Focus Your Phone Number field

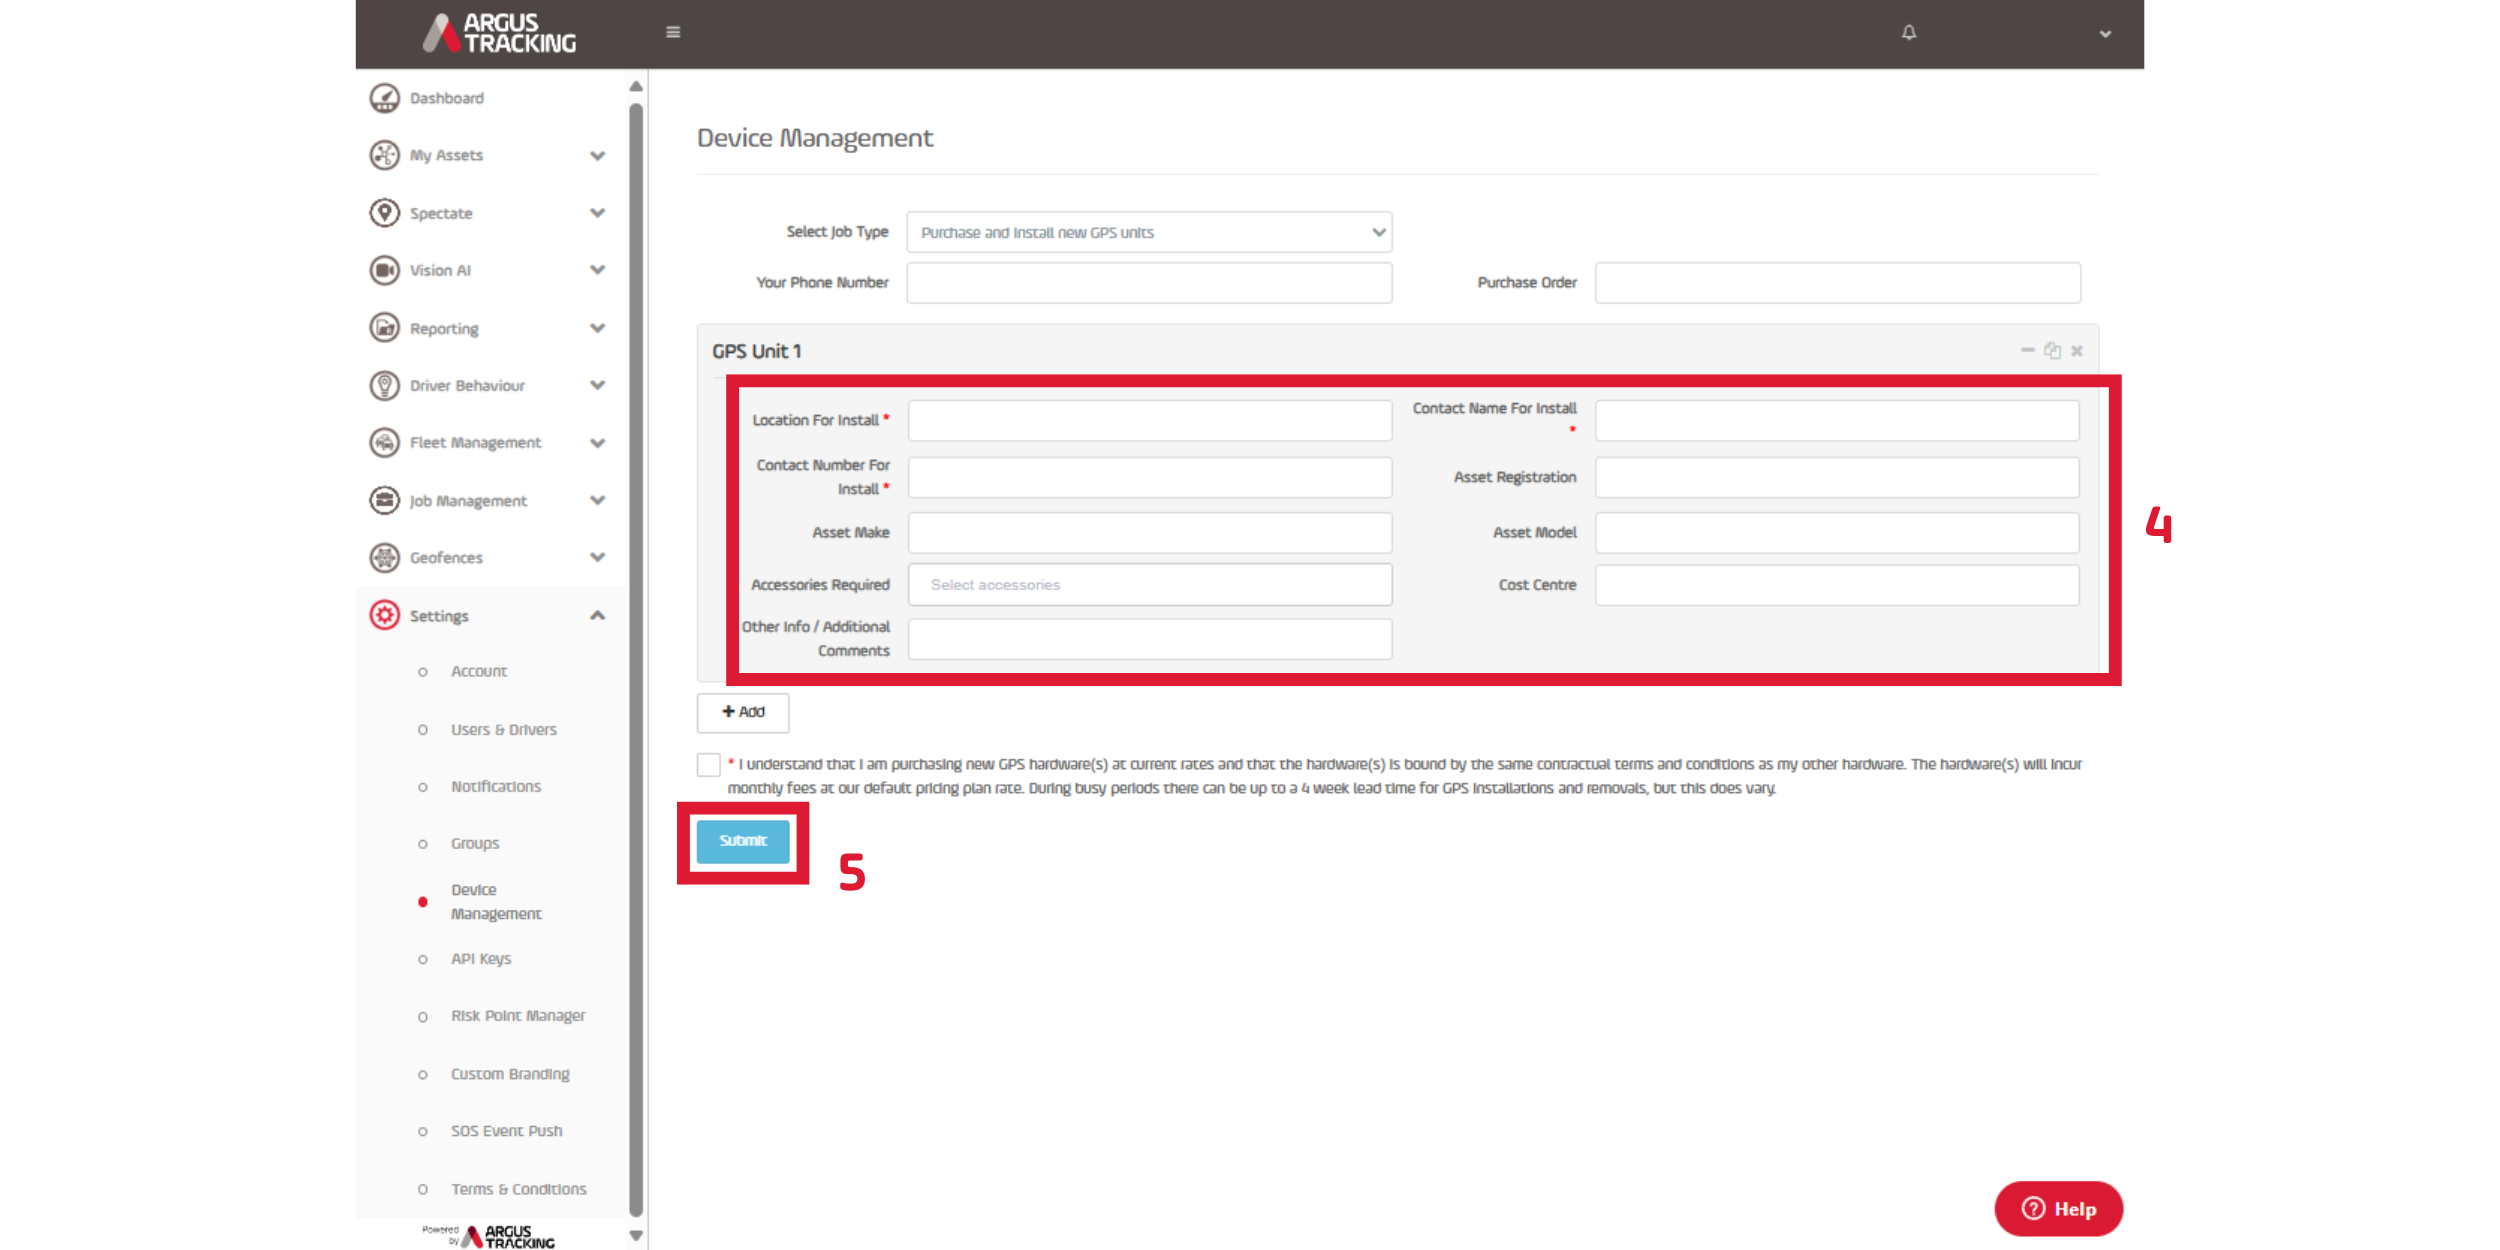click(1149, 282)
